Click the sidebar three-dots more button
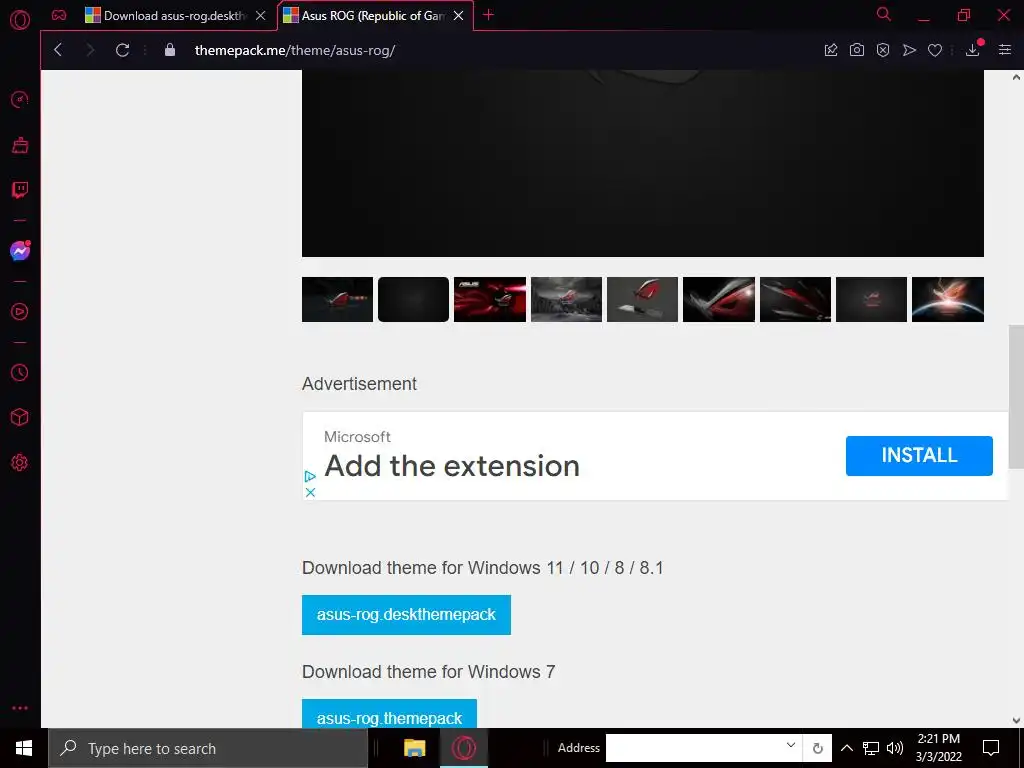 point(20,708)
